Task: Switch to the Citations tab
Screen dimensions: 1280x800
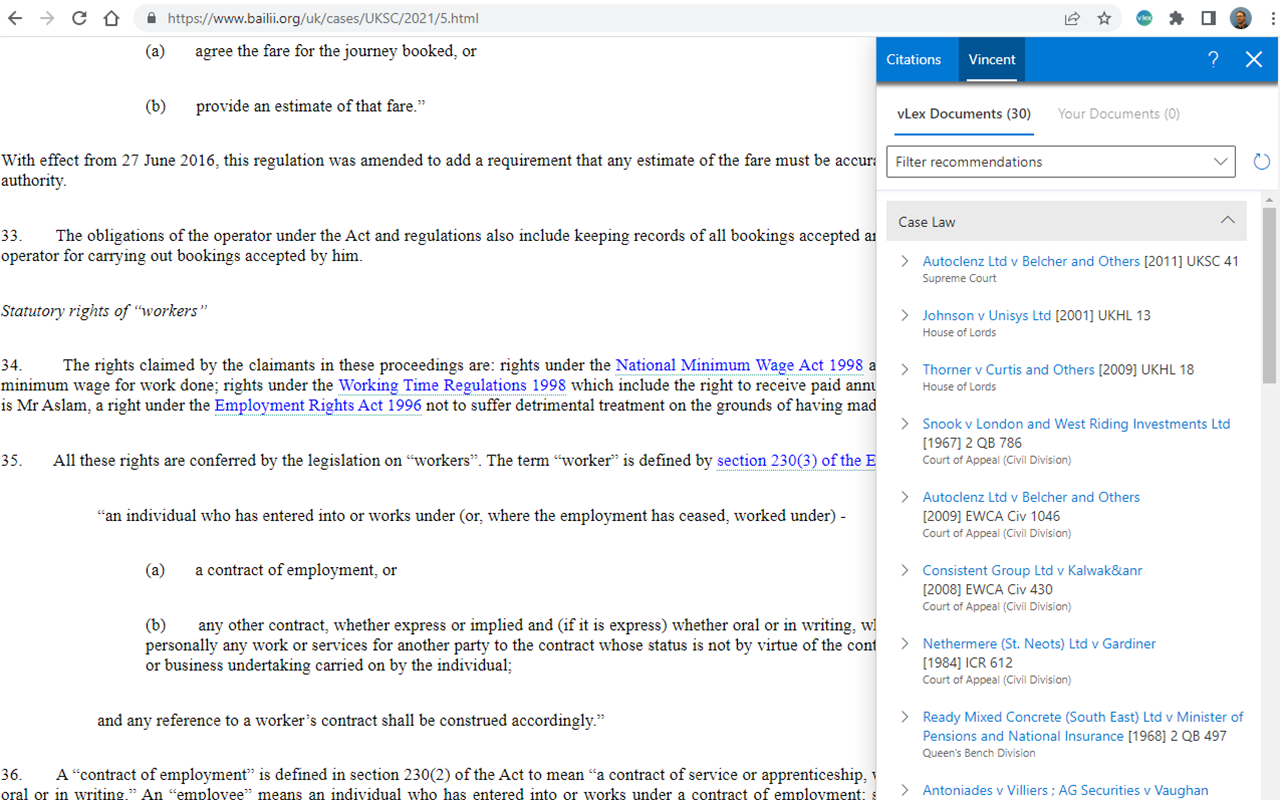Action: pos(913,59)
